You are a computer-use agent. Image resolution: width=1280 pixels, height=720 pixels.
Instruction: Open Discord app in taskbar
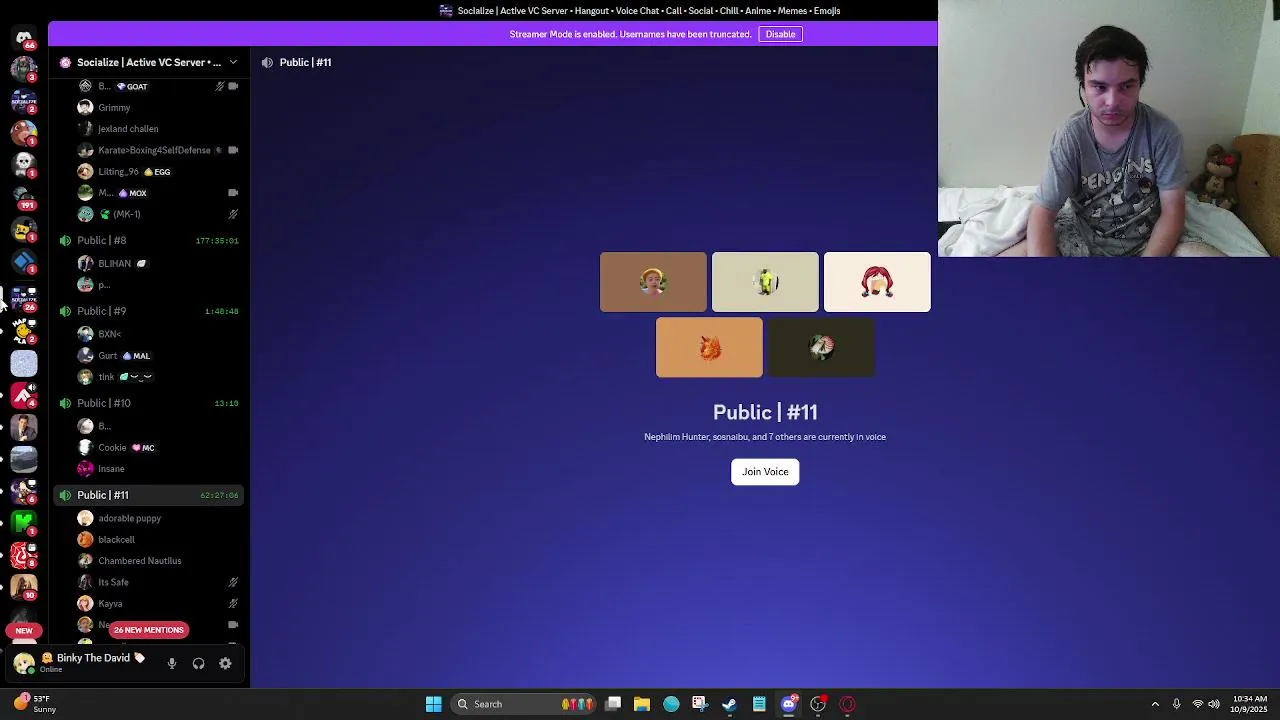(788, 704)
